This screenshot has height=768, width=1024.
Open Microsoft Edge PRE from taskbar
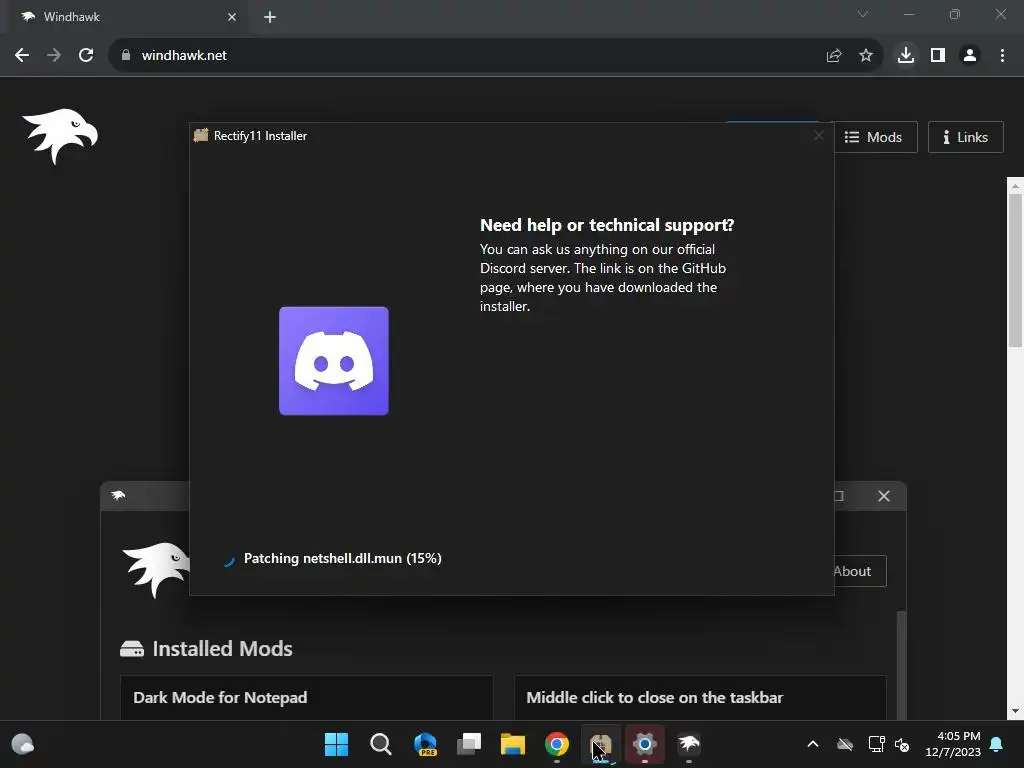(425, 744)
